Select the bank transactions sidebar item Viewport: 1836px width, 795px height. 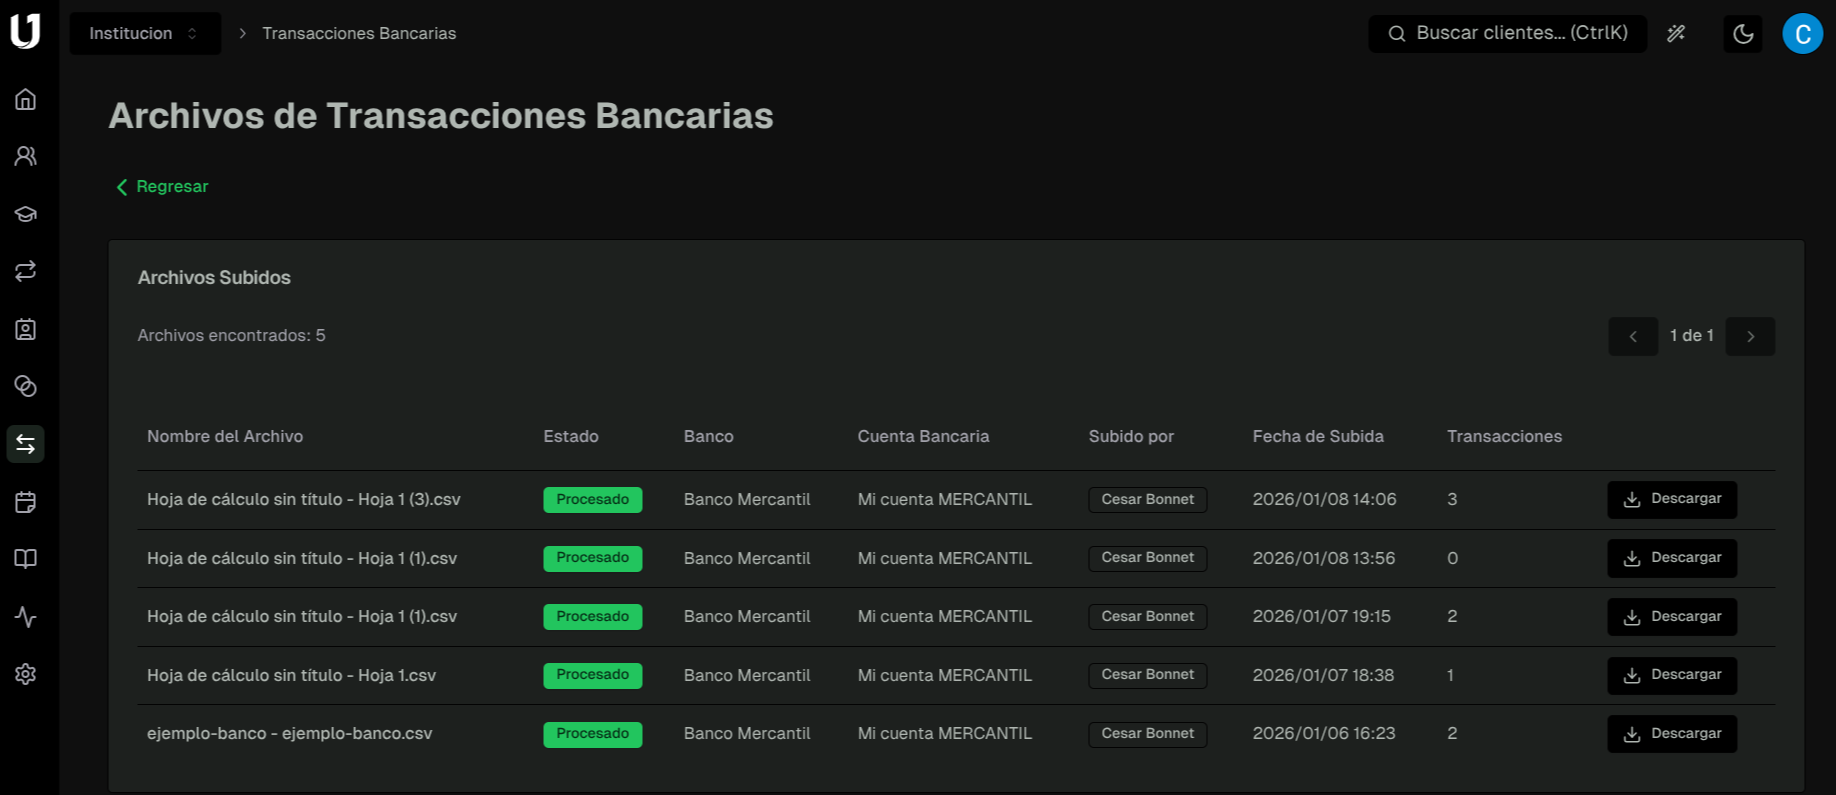pos(26,444)
